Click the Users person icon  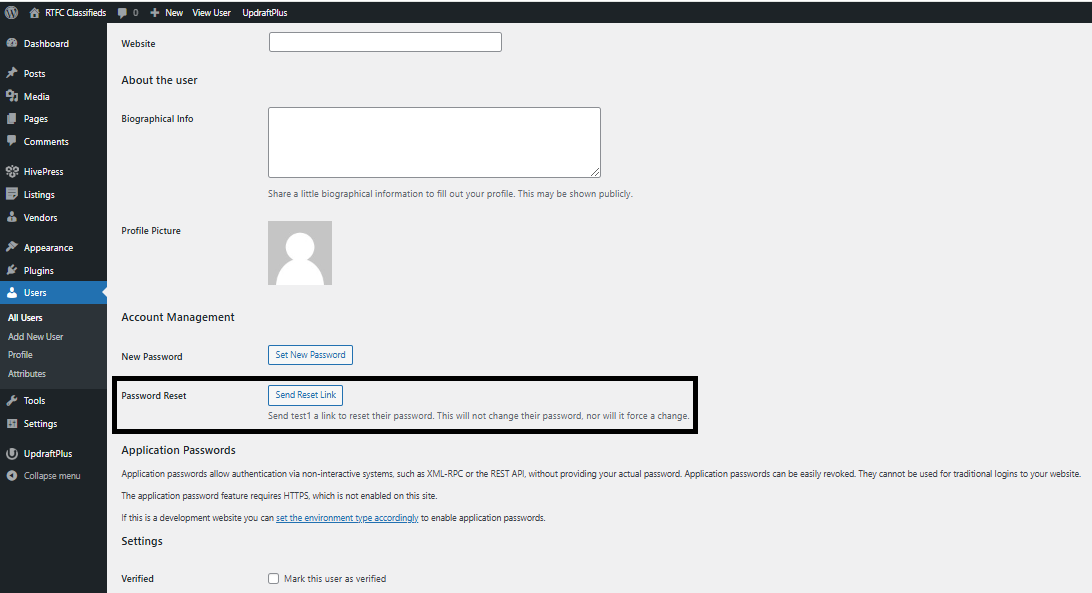12,293
